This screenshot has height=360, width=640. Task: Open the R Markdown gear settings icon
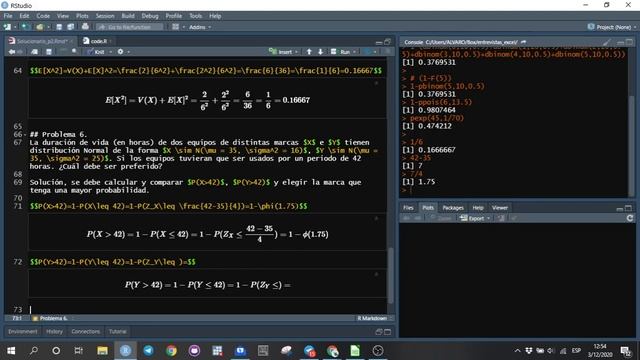[120, 52]
